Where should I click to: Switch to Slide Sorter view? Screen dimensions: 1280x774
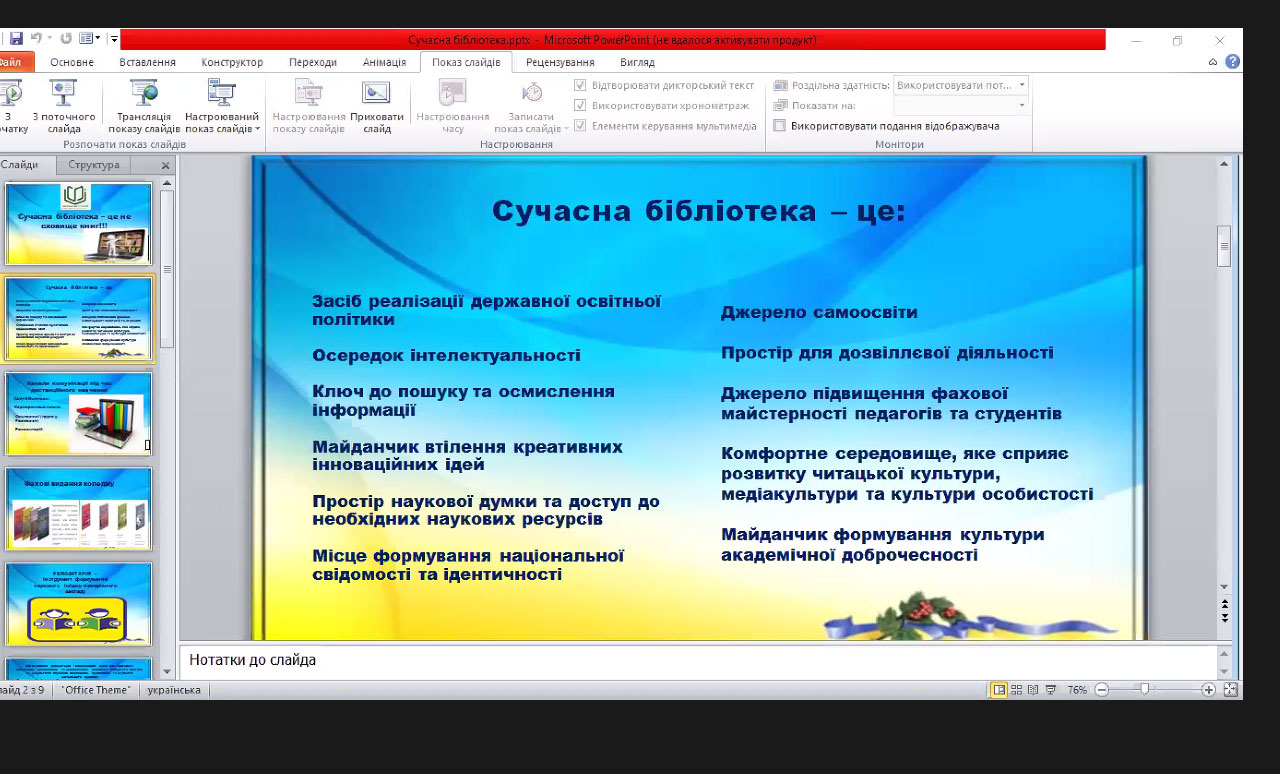tap(1016, 690)
